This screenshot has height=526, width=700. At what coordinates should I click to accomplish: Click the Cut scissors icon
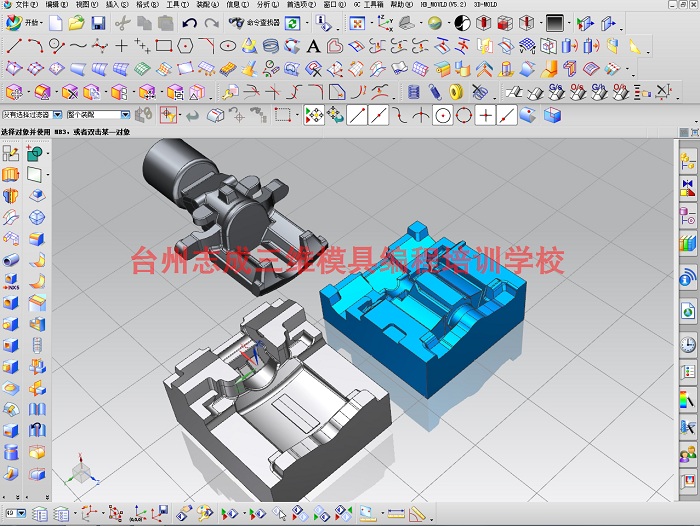pyautogui.click(x=122, y=23)
